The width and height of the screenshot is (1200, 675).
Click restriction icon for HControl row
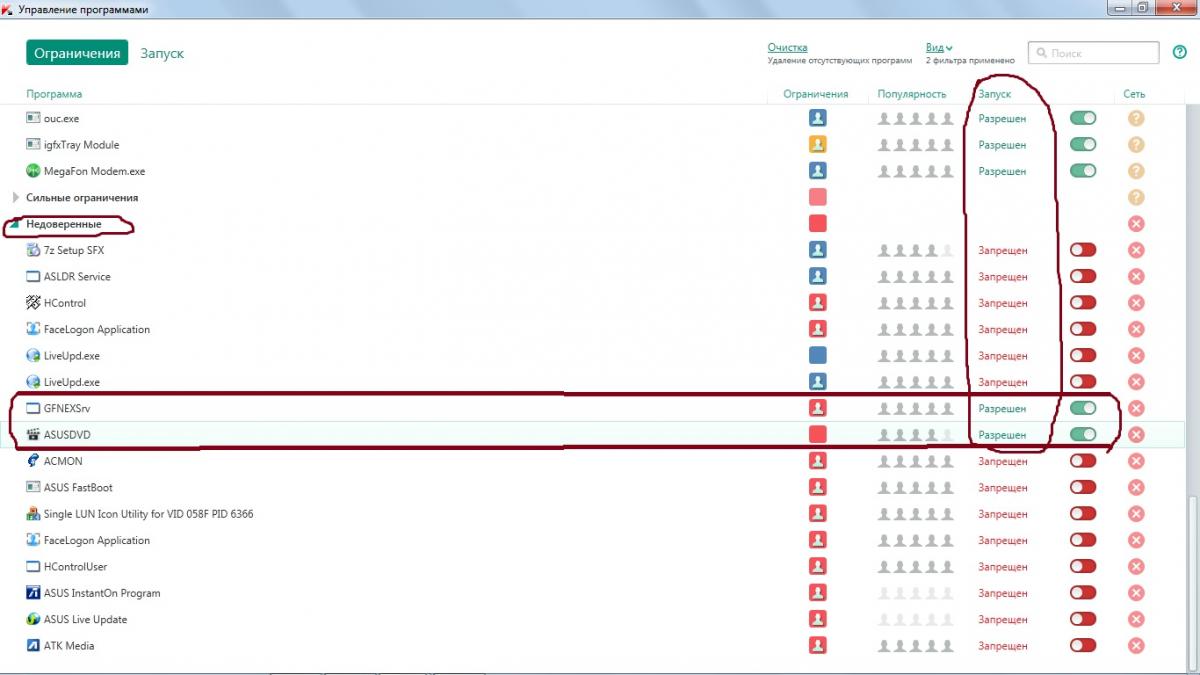click(x=817, y=303)
